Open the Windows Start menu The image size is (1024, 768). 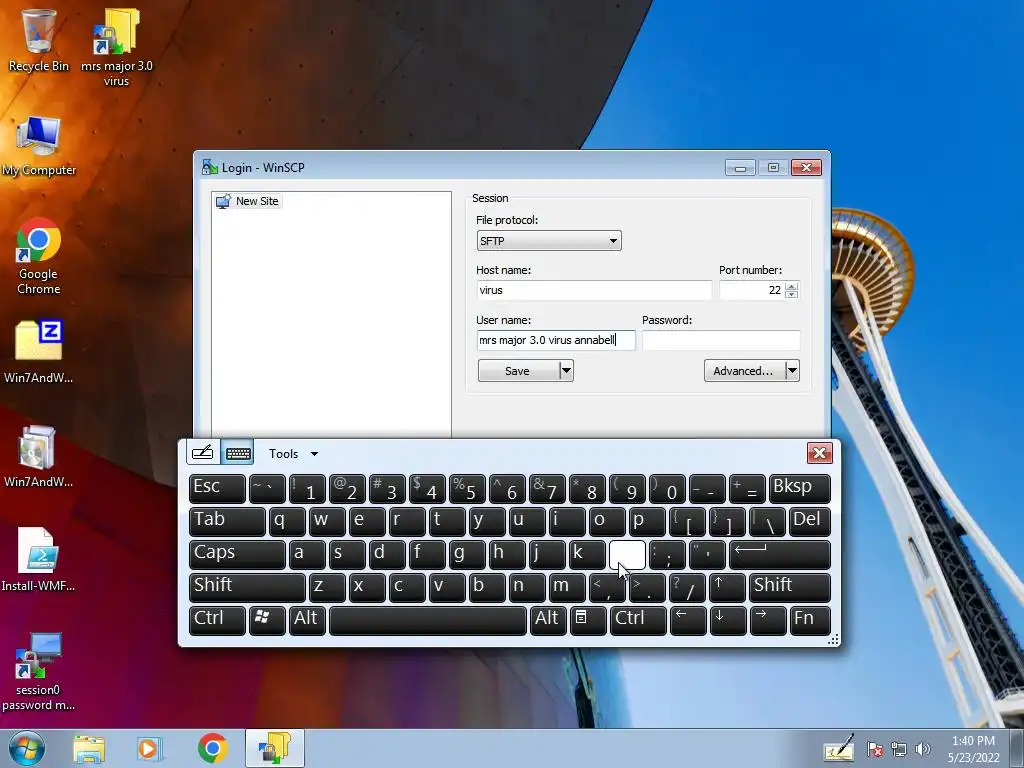point(27,748)
